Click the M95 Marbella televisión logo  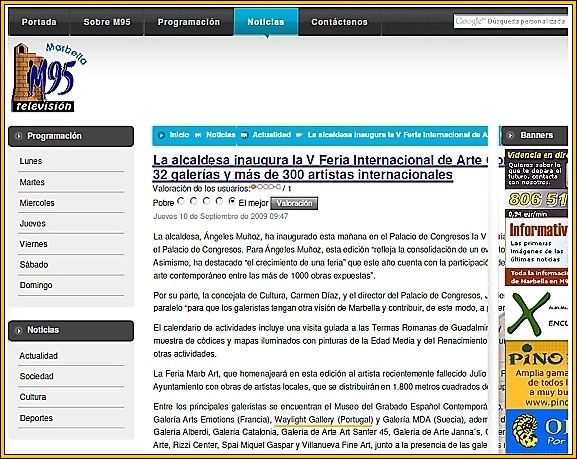[49, 77]
